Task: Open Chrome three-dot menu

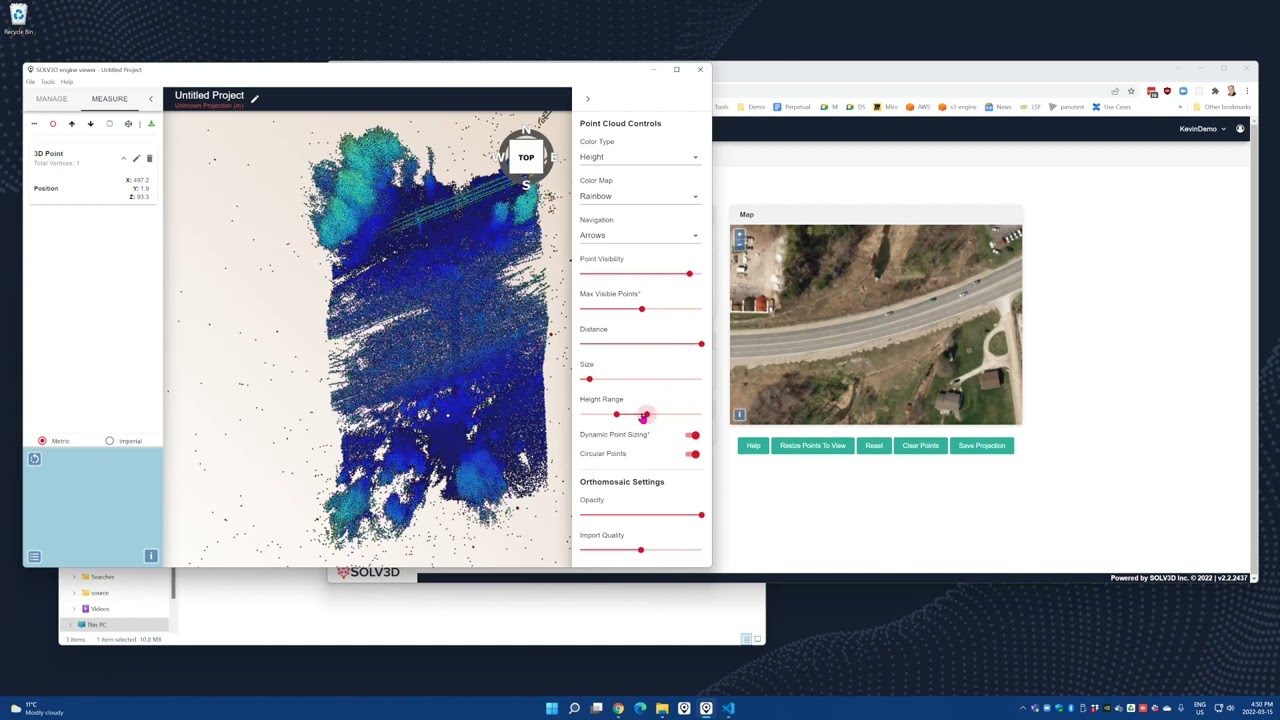Action: pos(1247,91)
